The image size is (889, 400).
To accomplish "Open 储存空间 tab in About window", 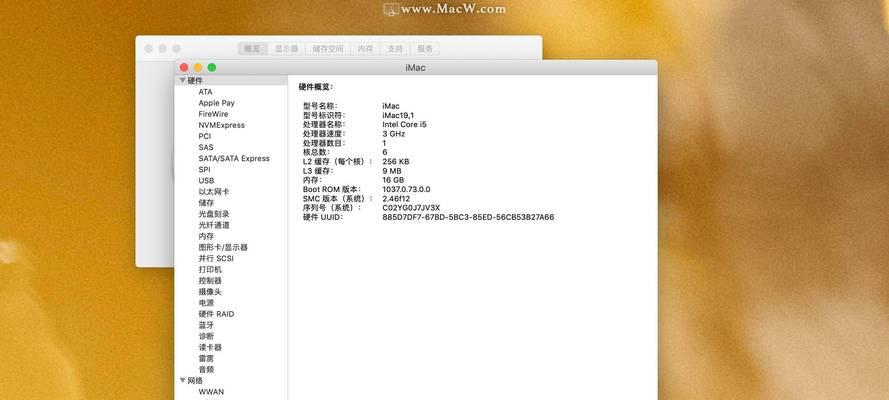I will (x=328, y=49).
